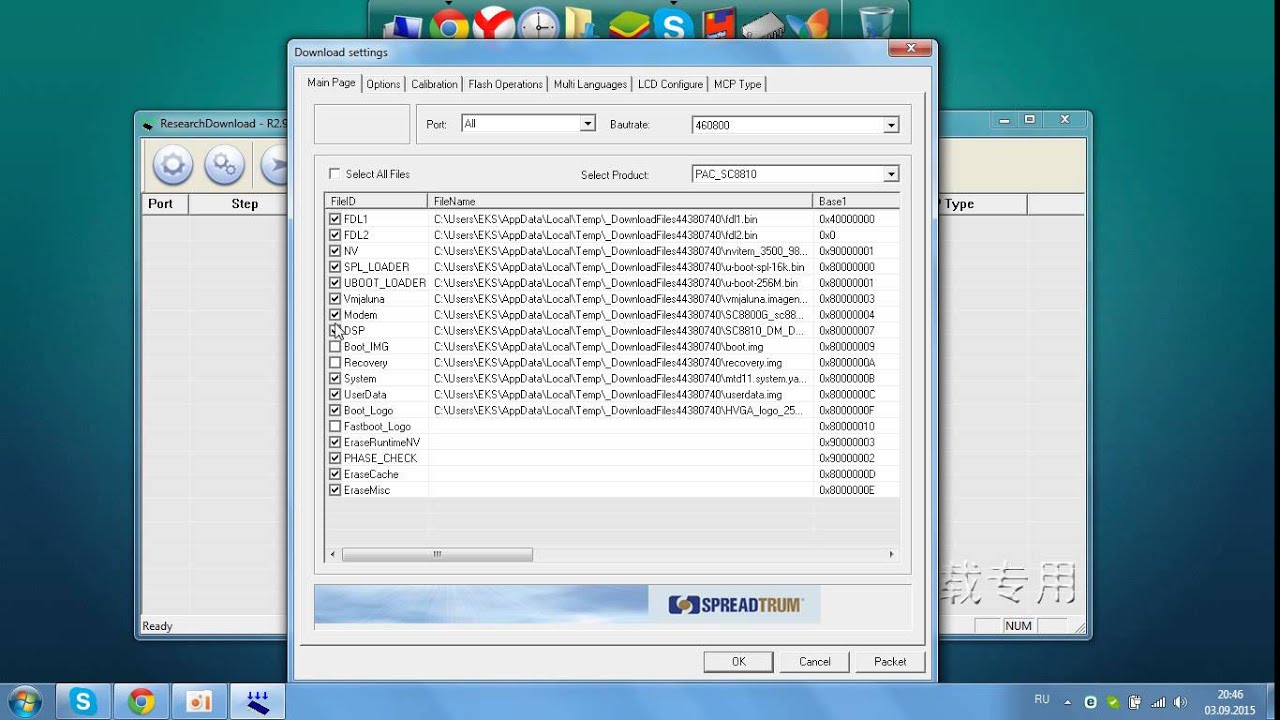This screenshot has width=1280, height=720.
Task: Open the butterfly MSN icon in the dock
Action: [807, 24]
